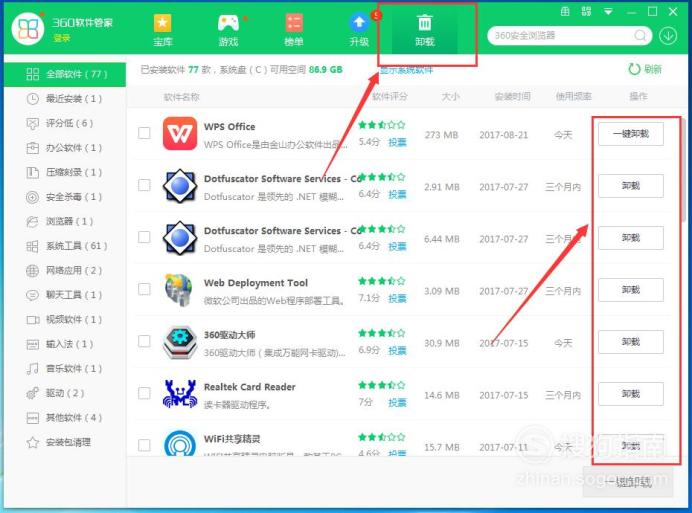Check the 360驱动大师 checkbox
Viewport: 692px width, 513px height.
pyautogui.click(x=144, y=341)
